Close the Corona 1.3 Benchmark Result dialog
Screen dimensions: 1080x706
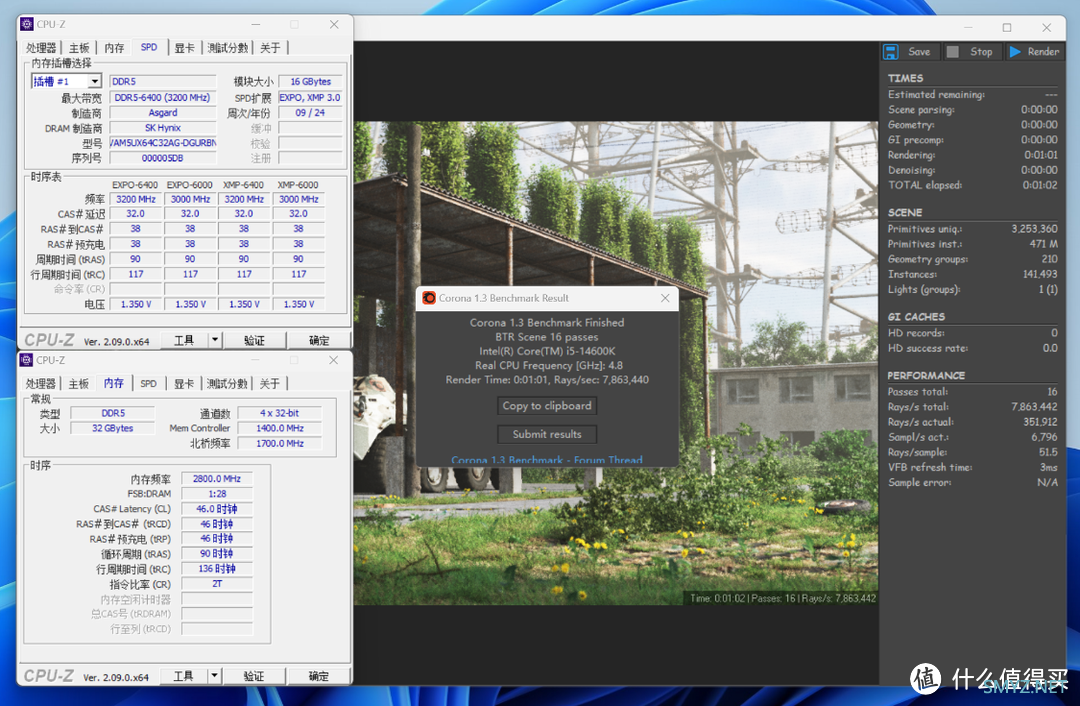[x=665, y=298]
